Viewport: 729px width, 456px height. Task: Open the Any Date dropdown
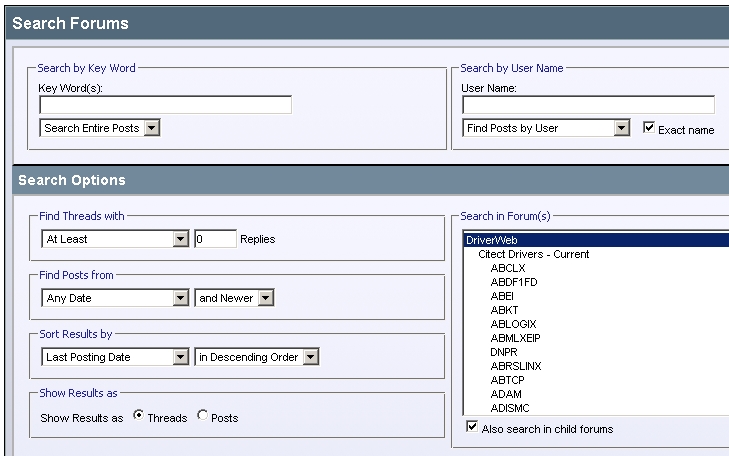(115, 298)
